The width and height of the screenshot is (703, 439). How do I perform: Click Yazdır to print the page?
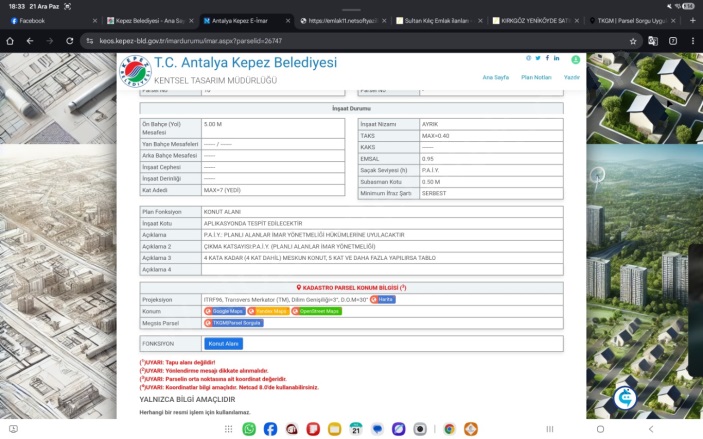(x=572, y=76)
